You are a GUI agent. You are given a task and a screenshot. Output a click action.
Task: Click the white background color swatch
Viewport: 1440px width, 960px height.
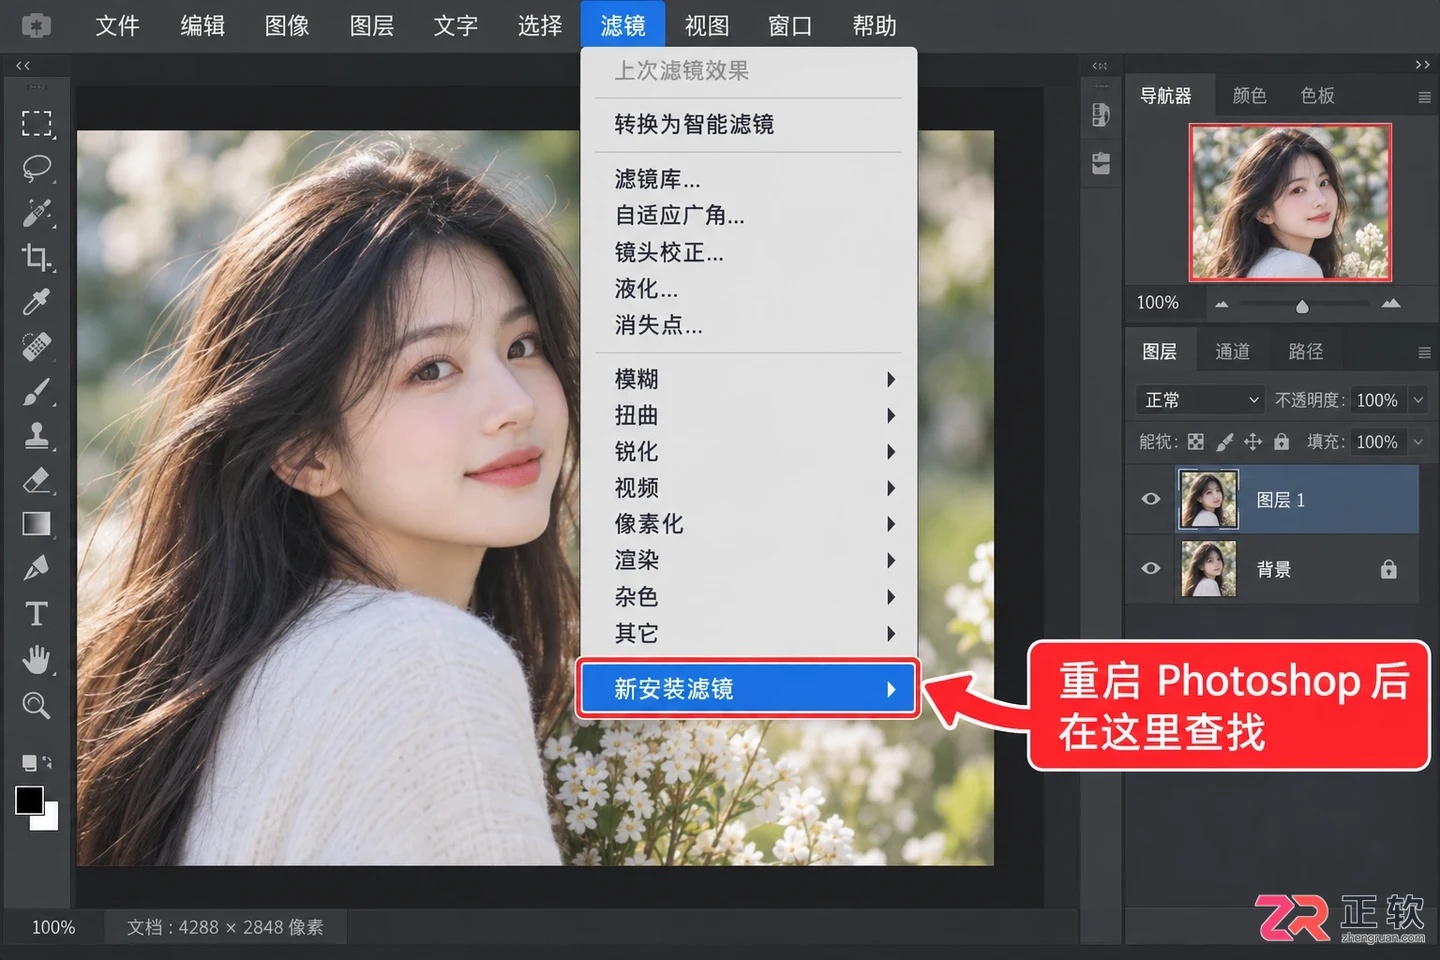click(48, 820)
